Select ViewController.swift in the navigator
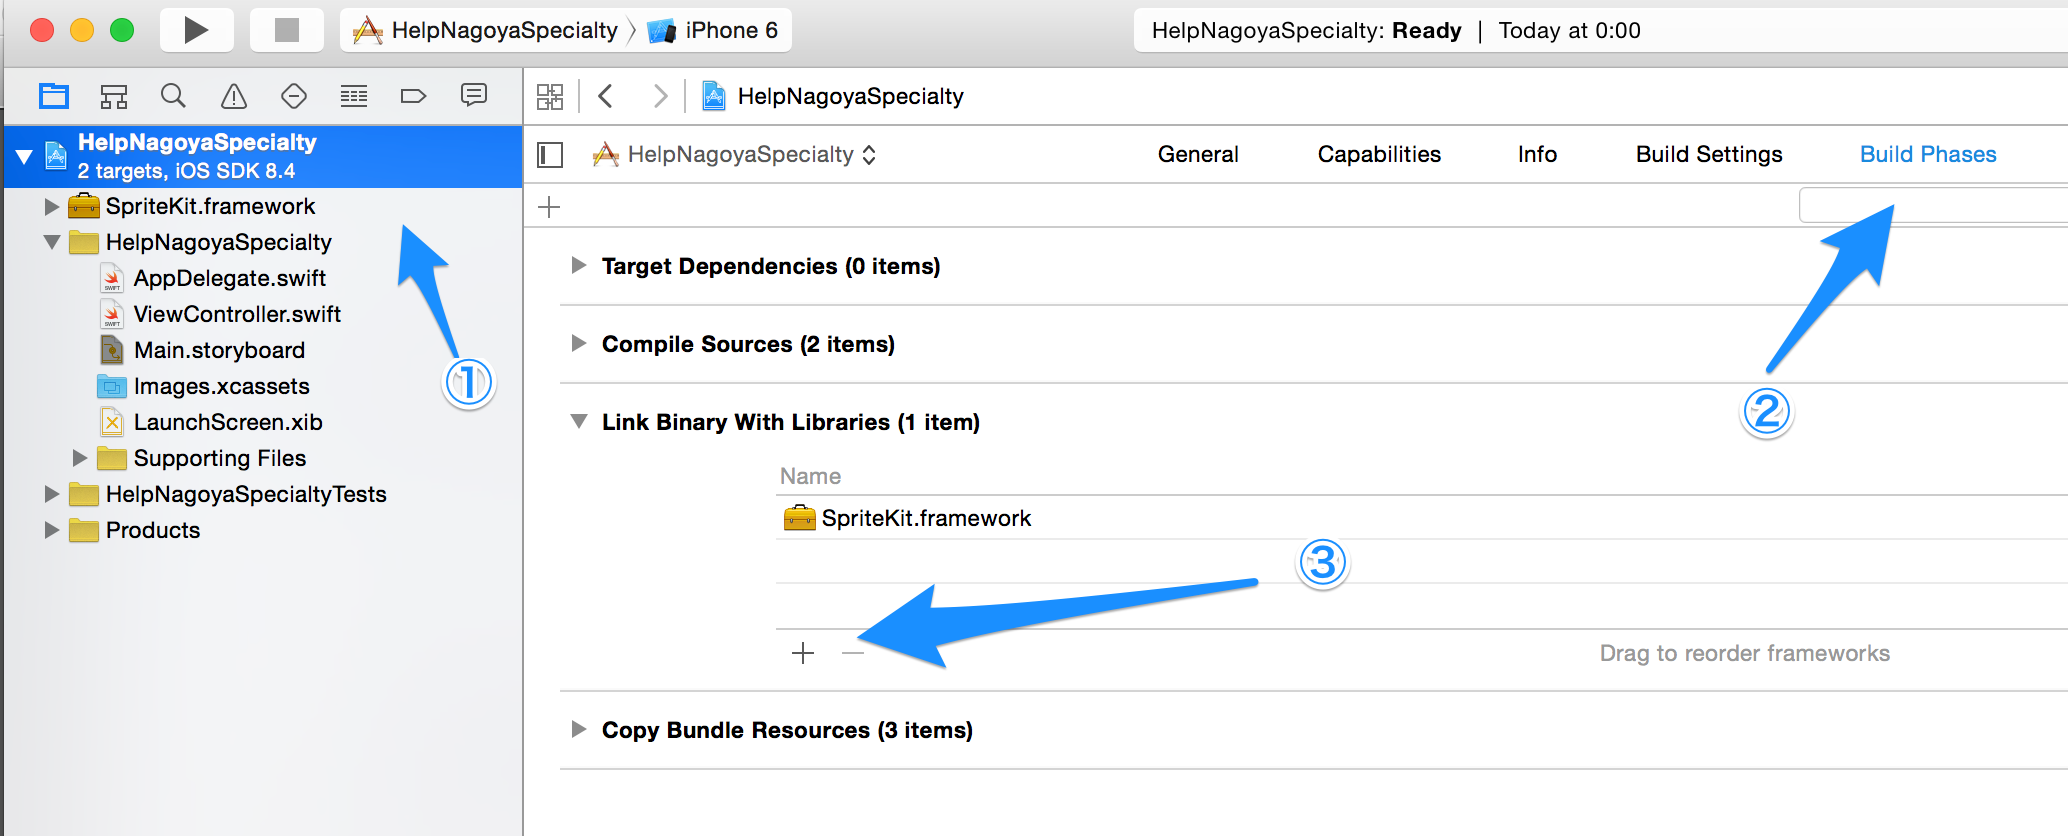The height and width of the screenshot is (836, 2068). coord(237,314)
